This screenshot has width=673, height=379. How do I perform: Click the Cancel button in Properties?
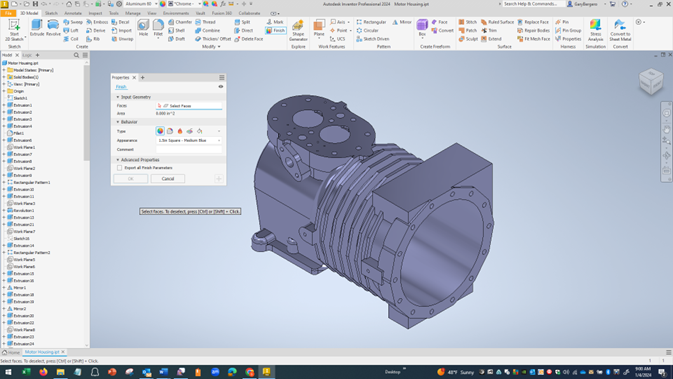(168, 179)
